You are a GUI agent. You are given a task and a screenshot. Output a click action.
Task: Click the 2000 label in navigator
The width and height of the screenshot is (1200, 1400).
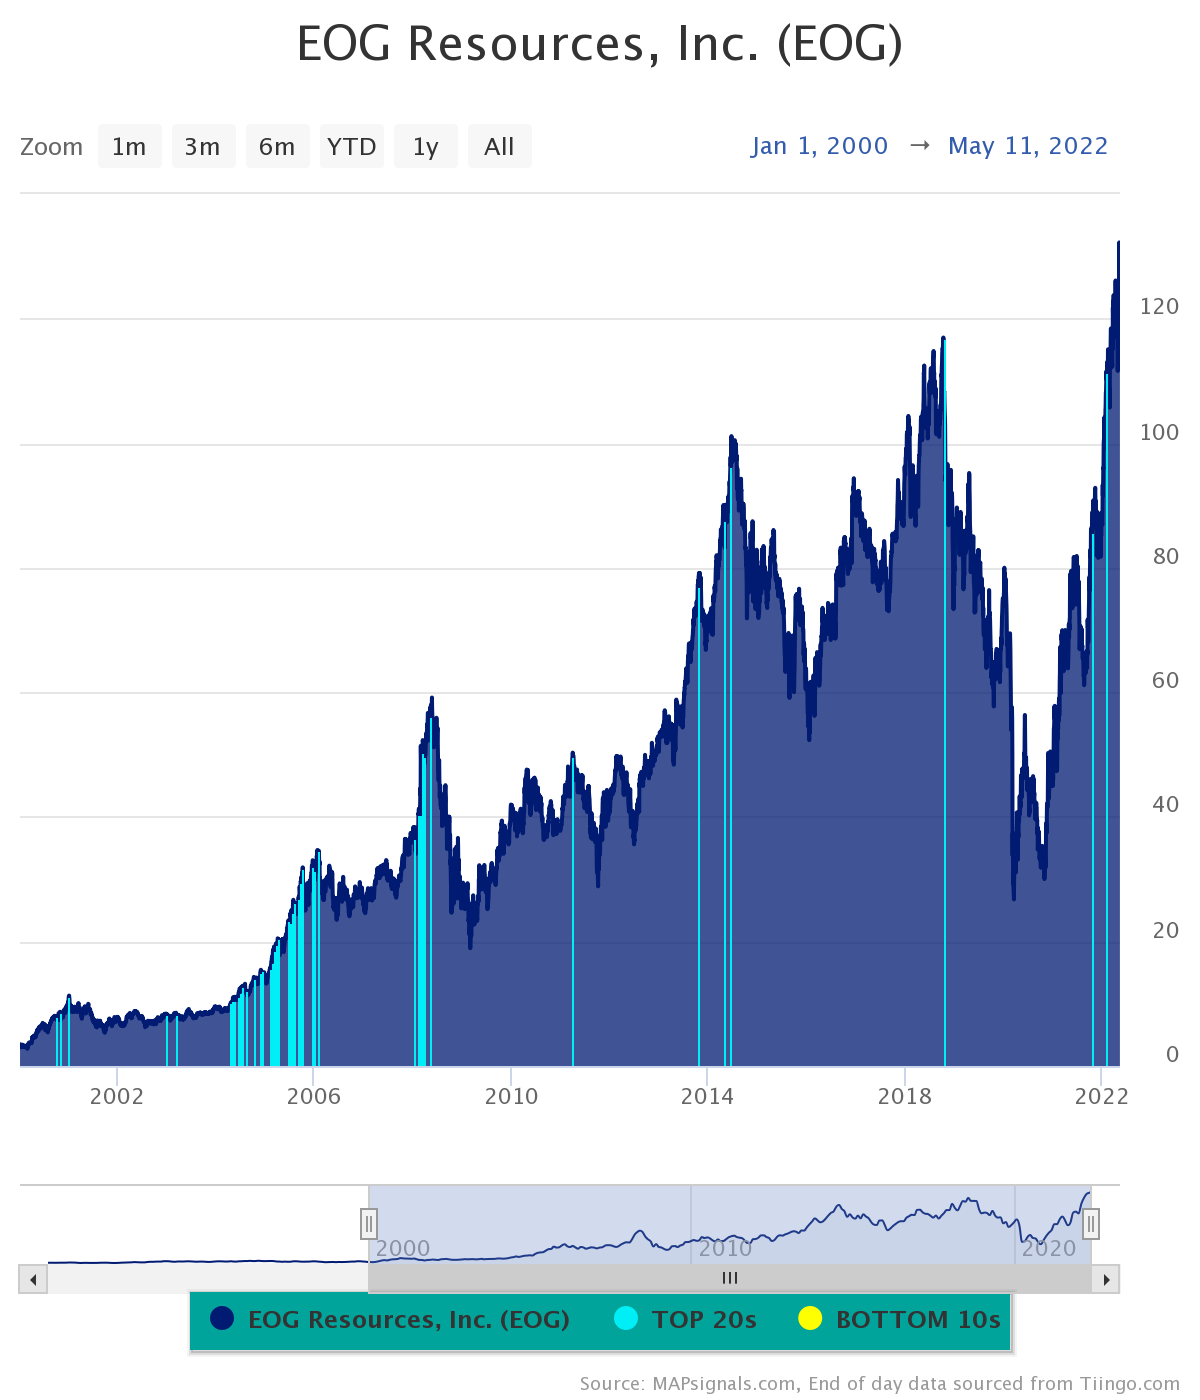(x=403, y=1248)
